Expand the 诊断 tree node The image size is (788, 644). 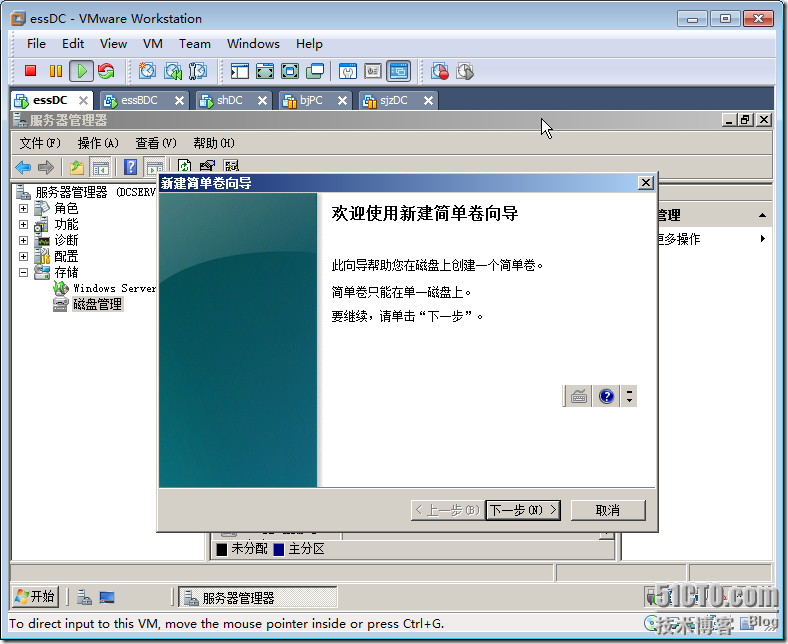[24, 240]
